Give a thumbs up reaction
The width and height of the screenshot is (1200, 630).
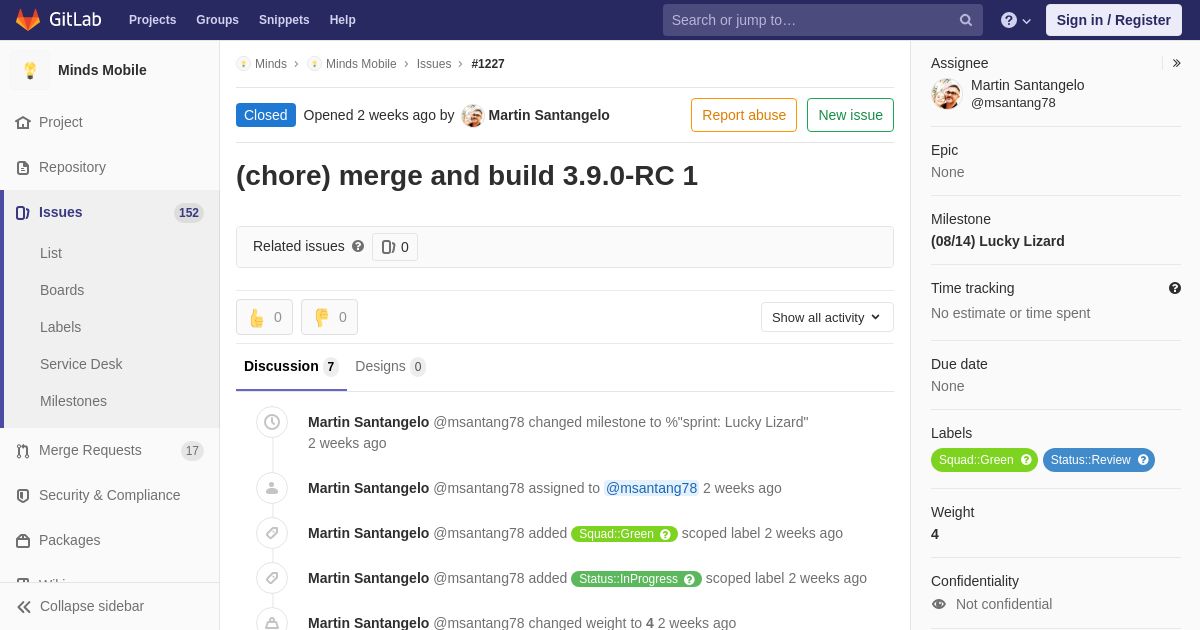[264, 317]
